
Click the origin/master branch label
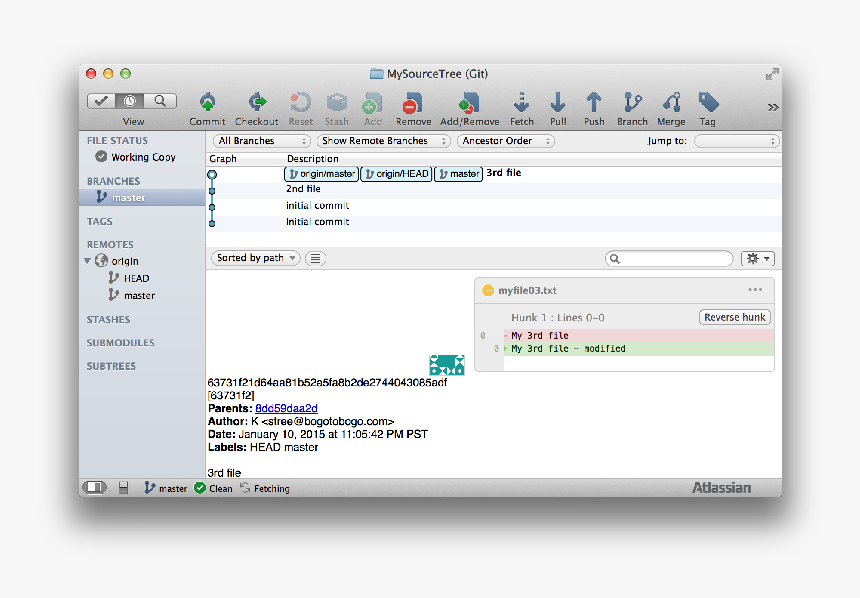321,174
